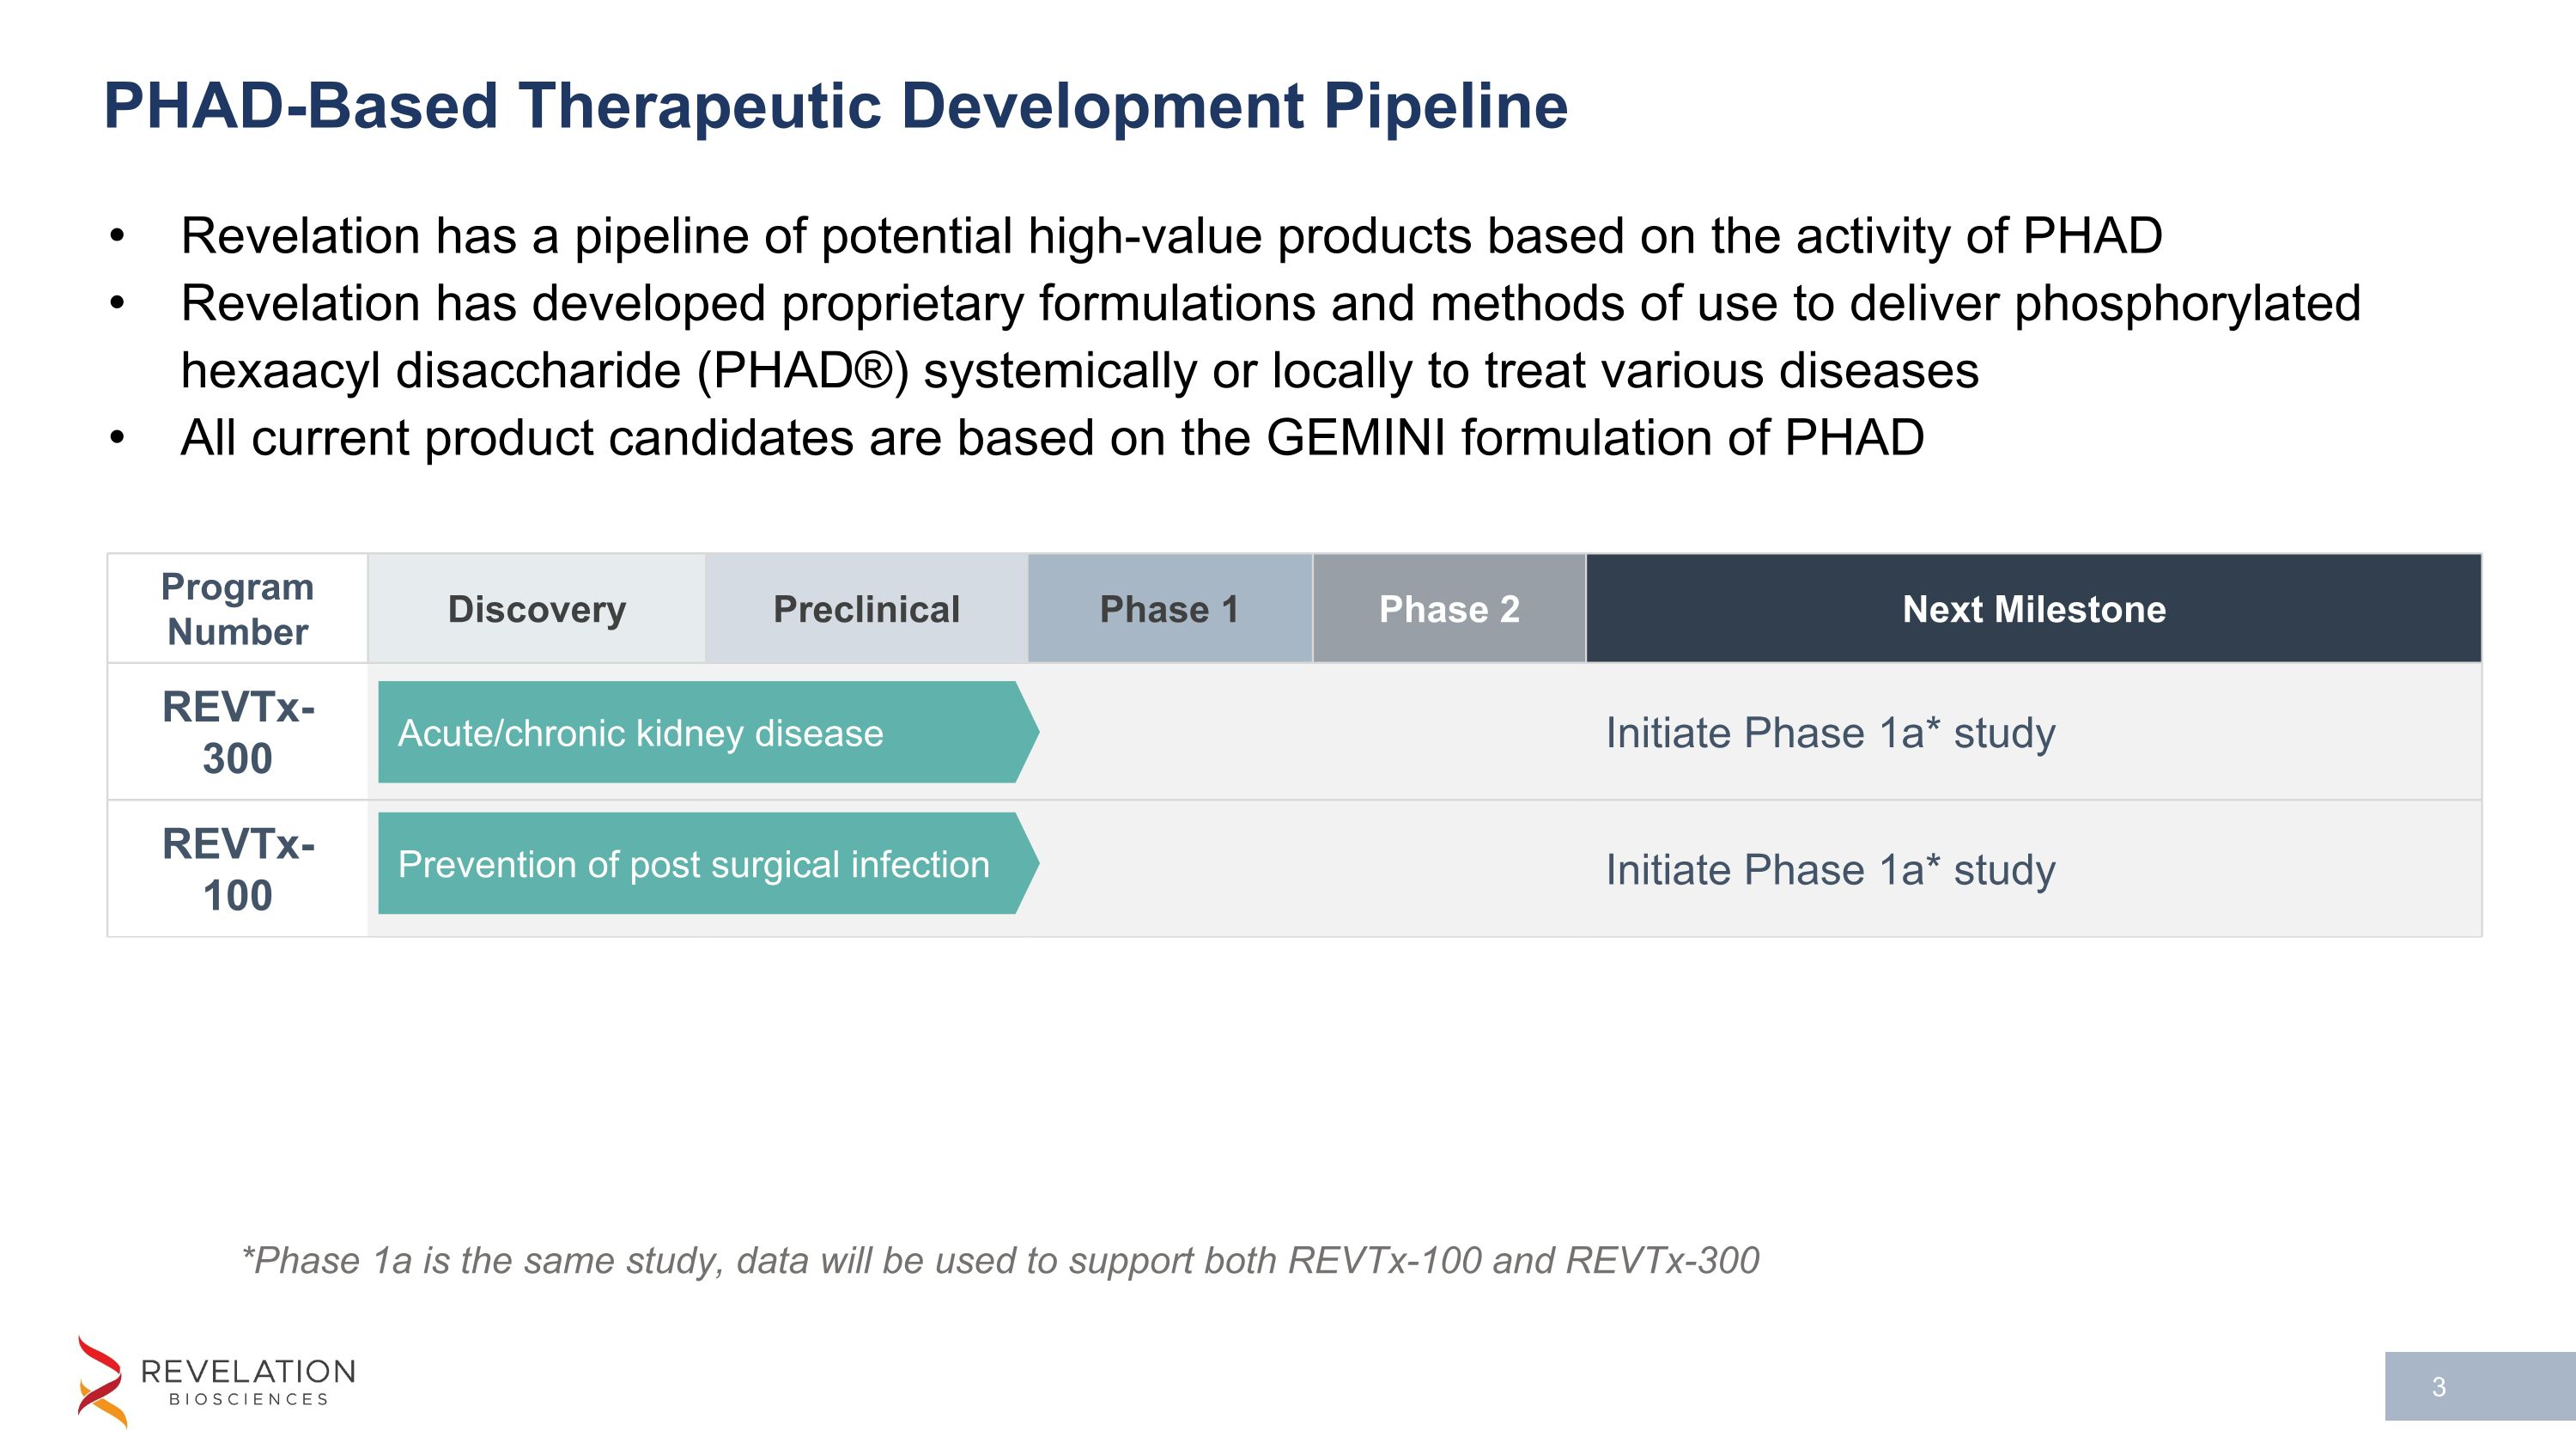Click the bullet about proprietary formulations

point(1270,304)
